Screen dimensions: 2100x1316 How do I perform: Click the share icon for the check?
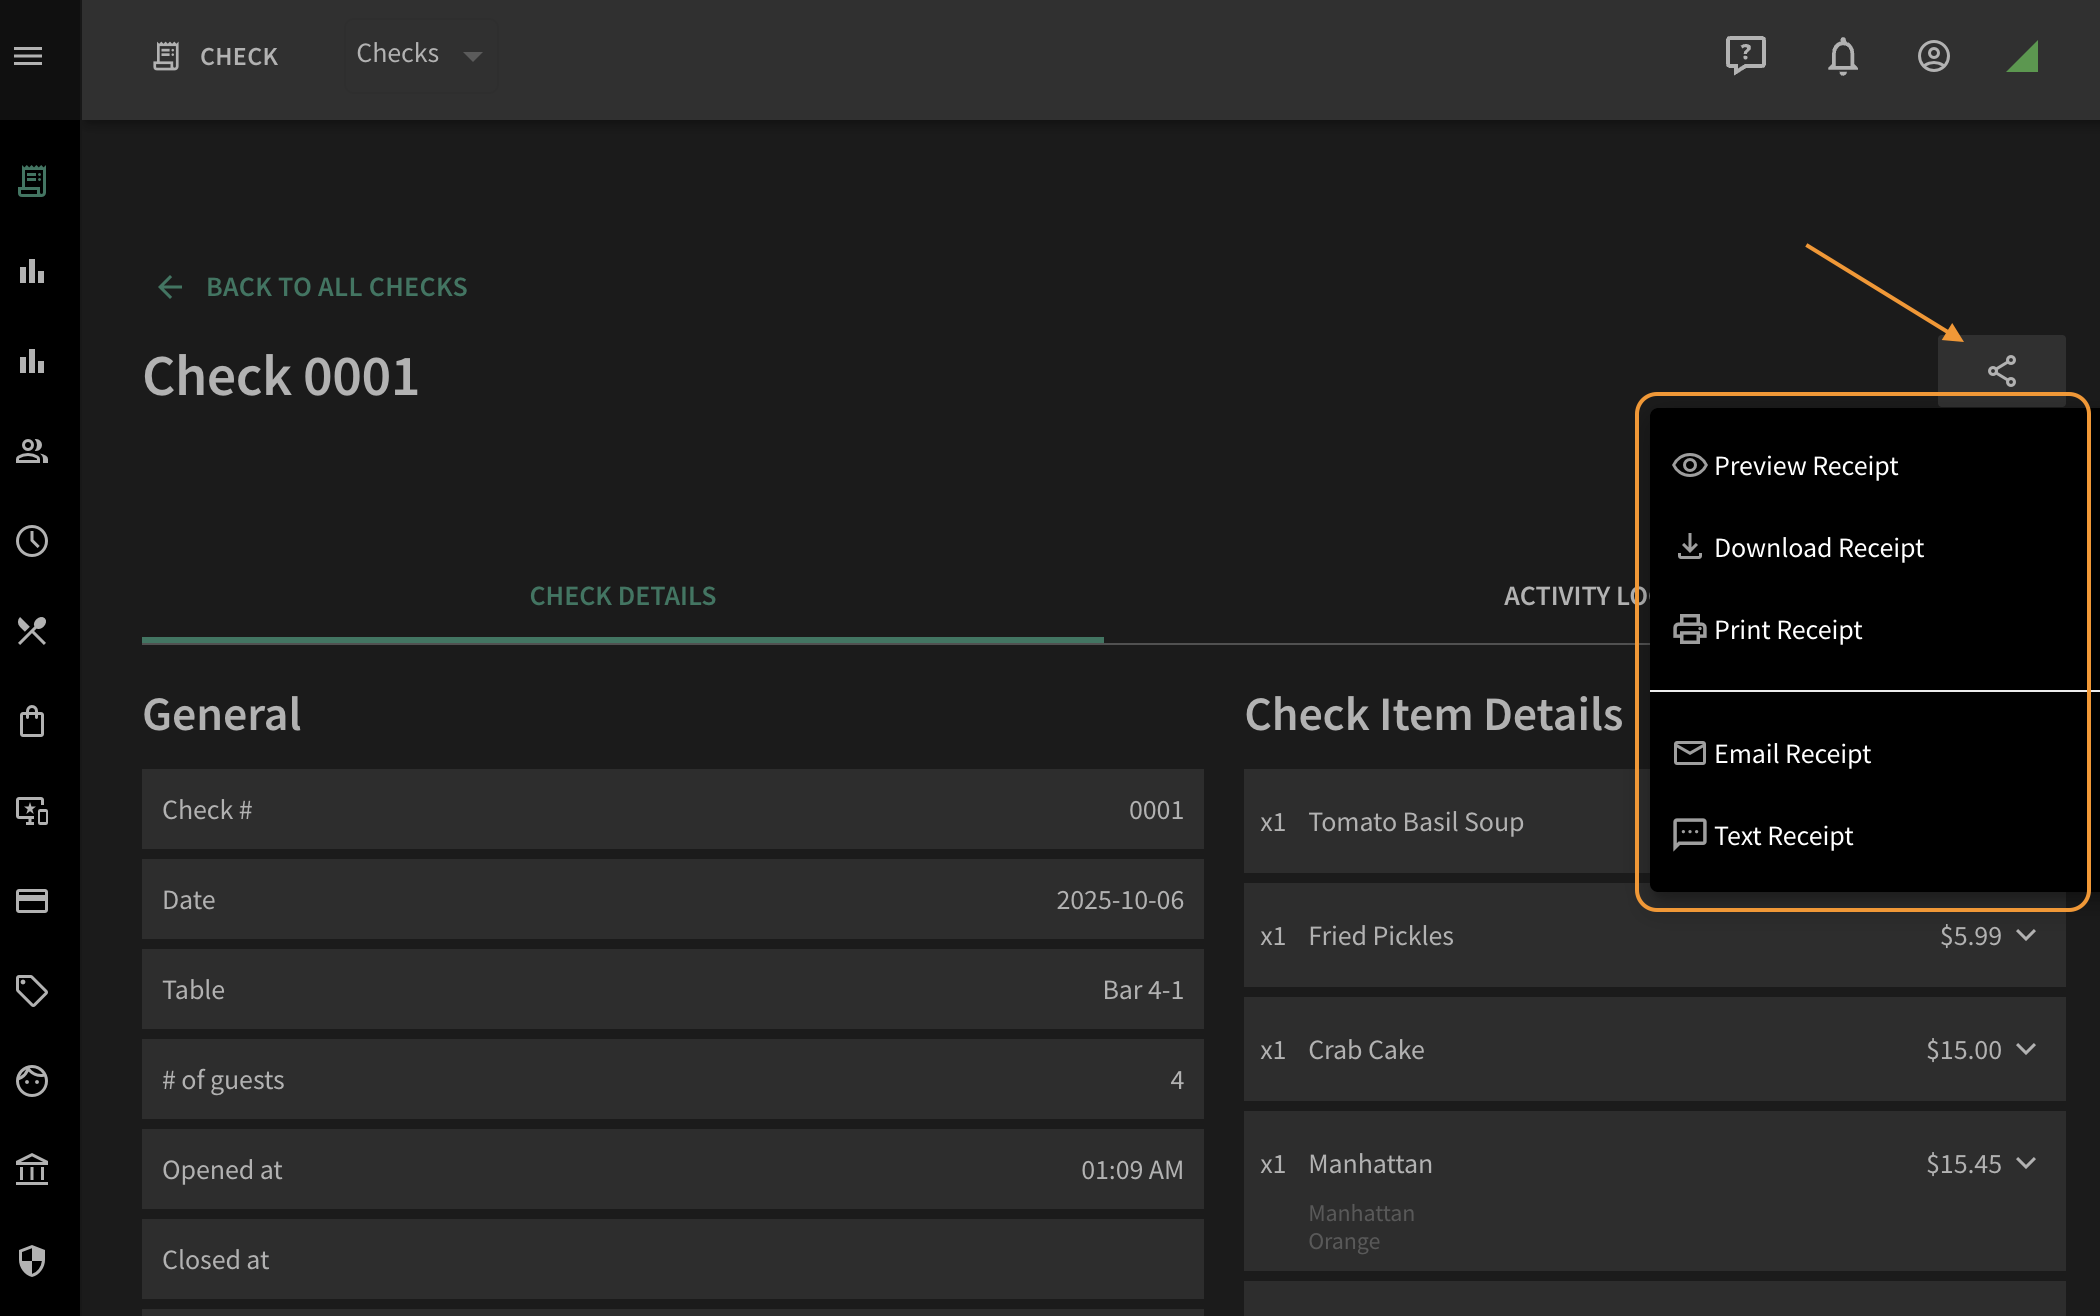pyautogui.click(x=2001, y=371)
